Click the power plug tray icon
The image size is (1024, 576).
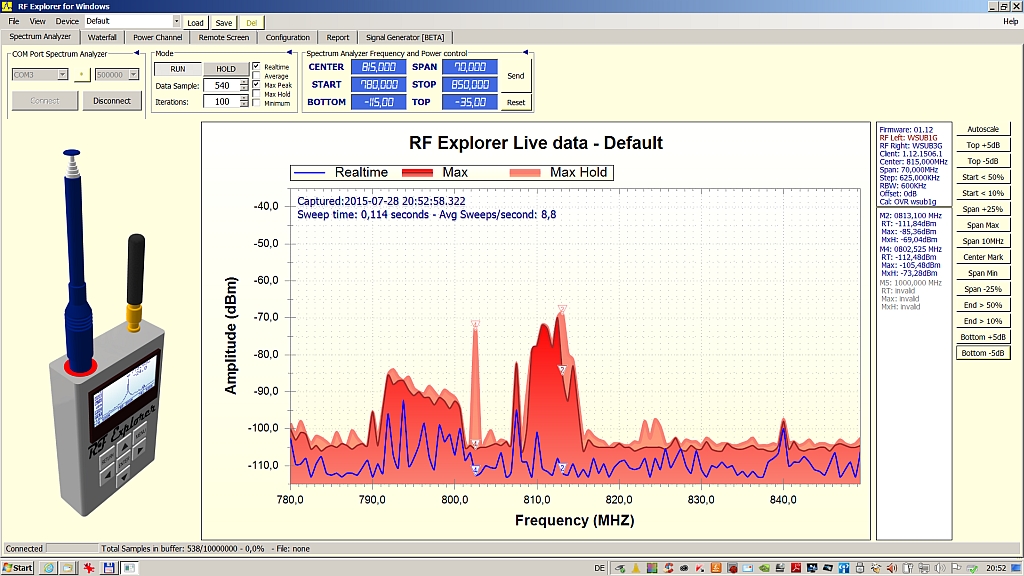click(x=908, y=568)
